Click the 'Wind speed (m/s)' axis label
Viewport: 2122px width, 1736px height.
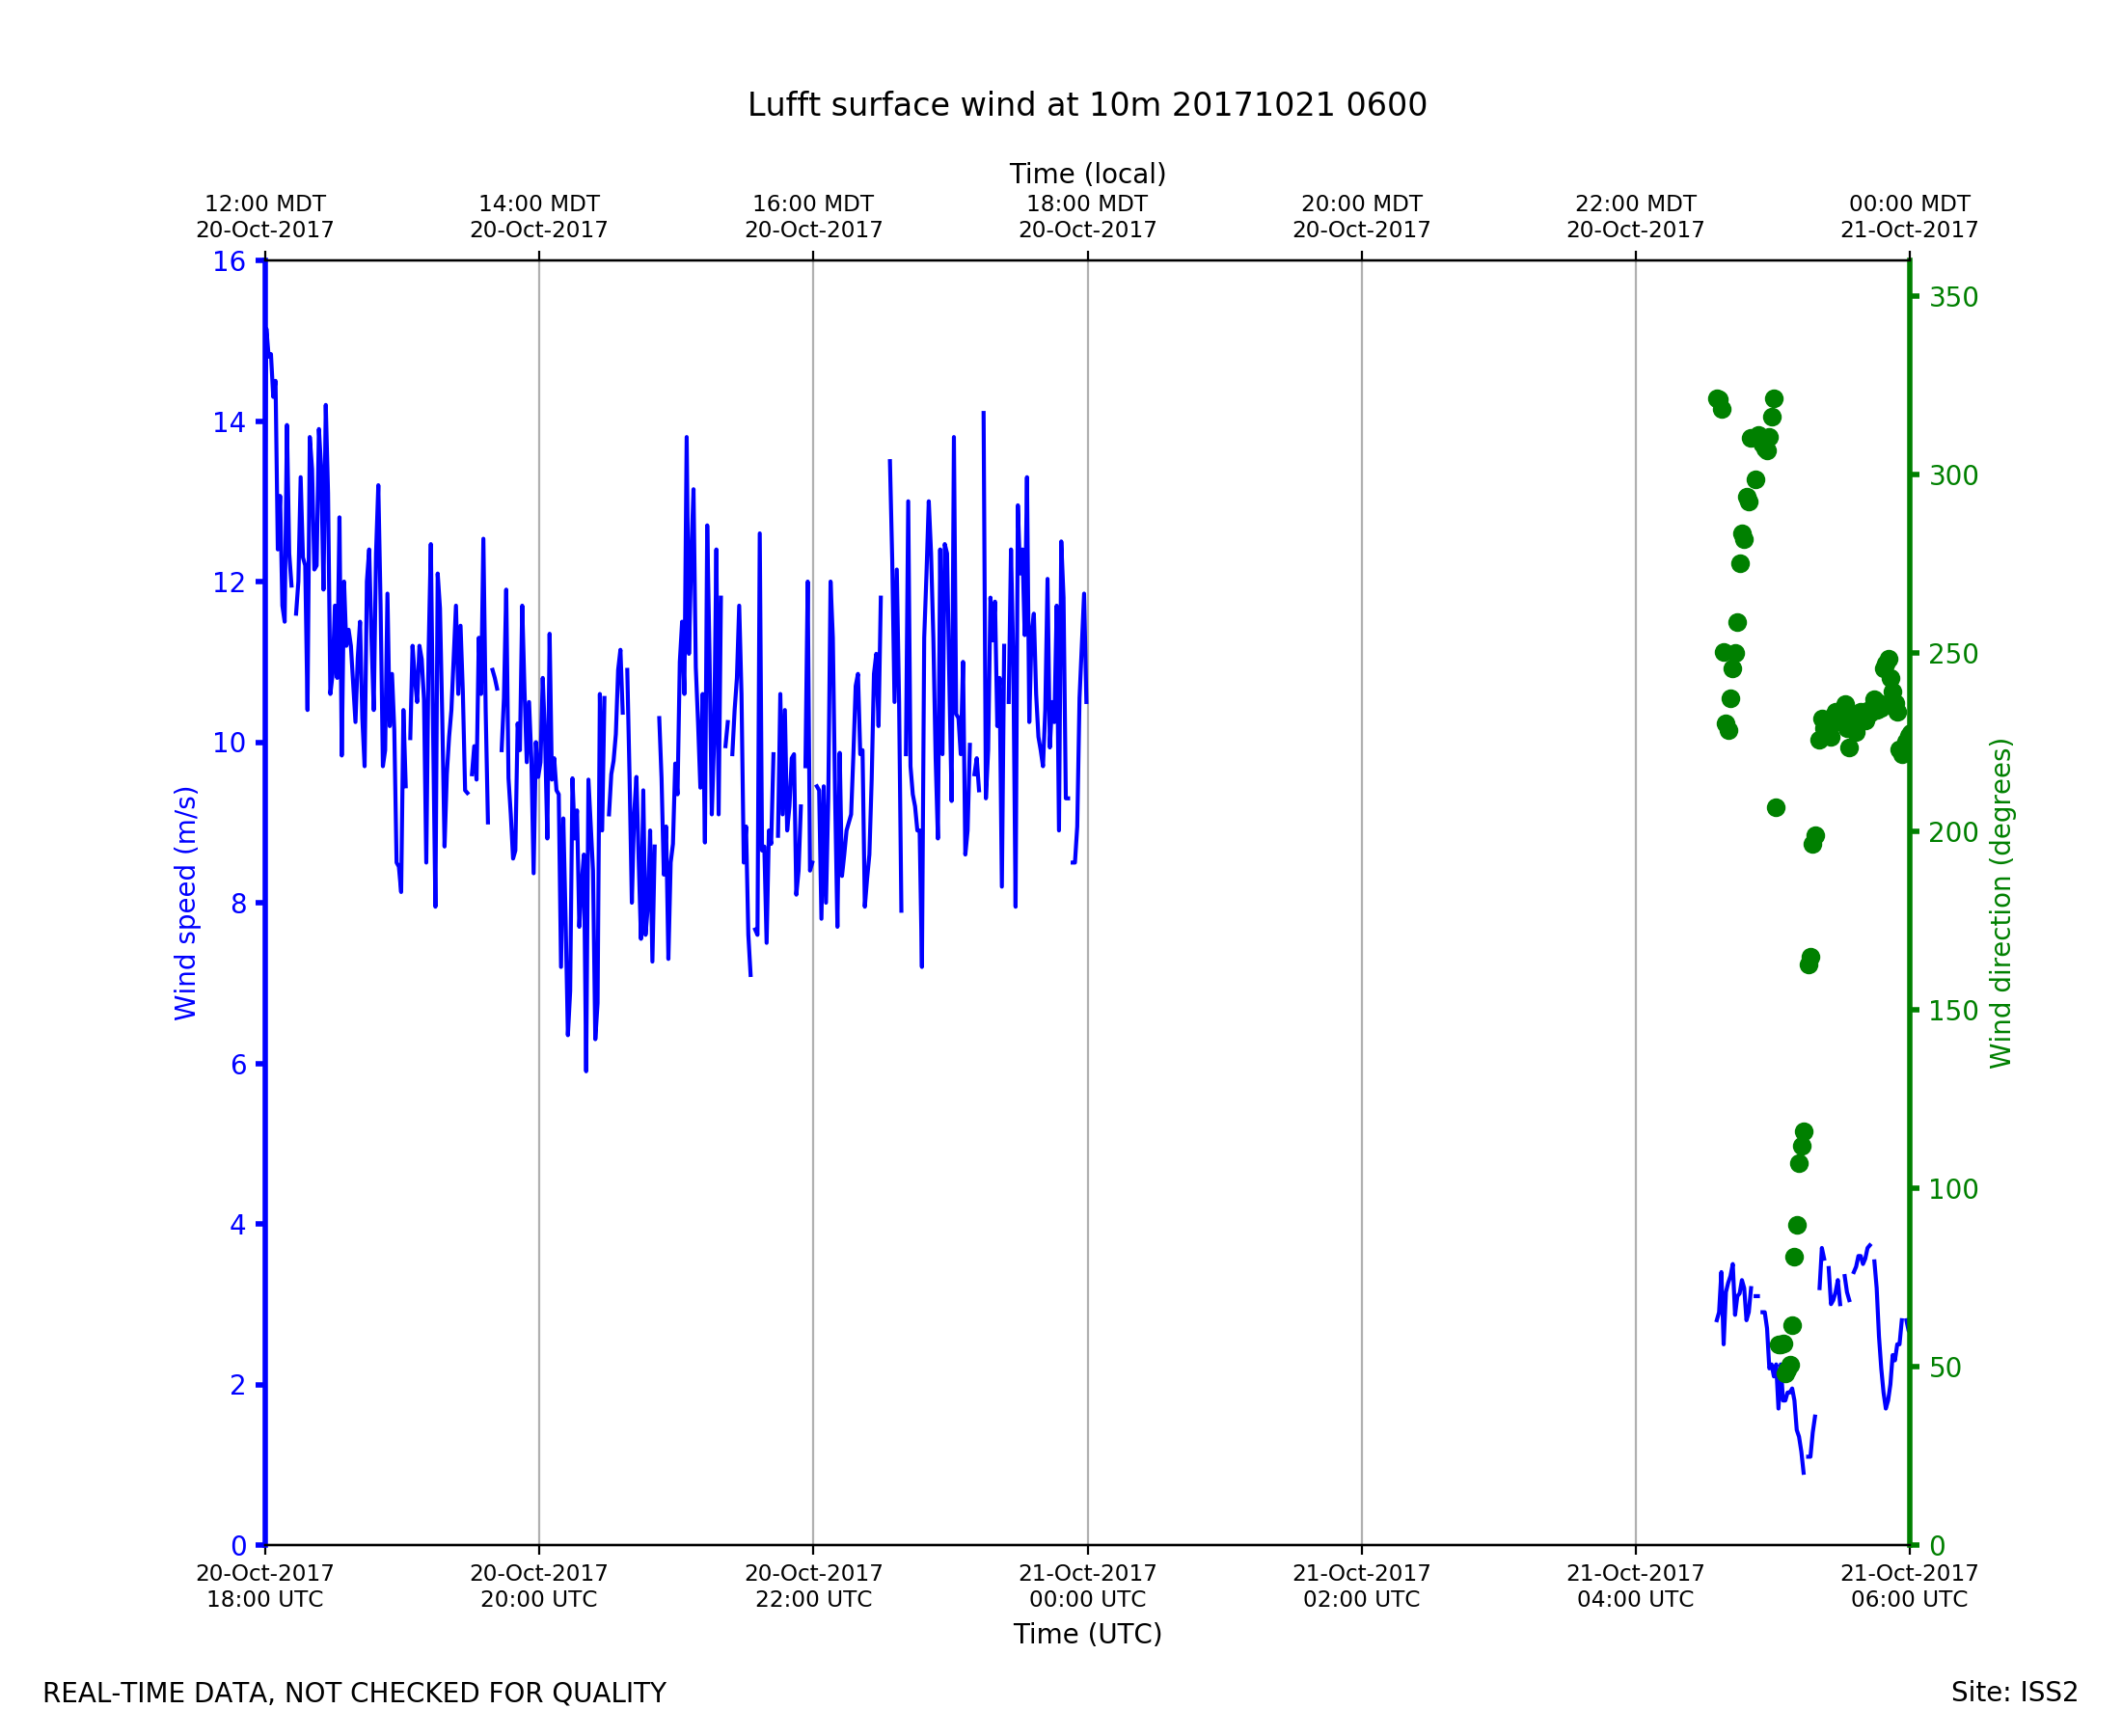pos(186,903)
